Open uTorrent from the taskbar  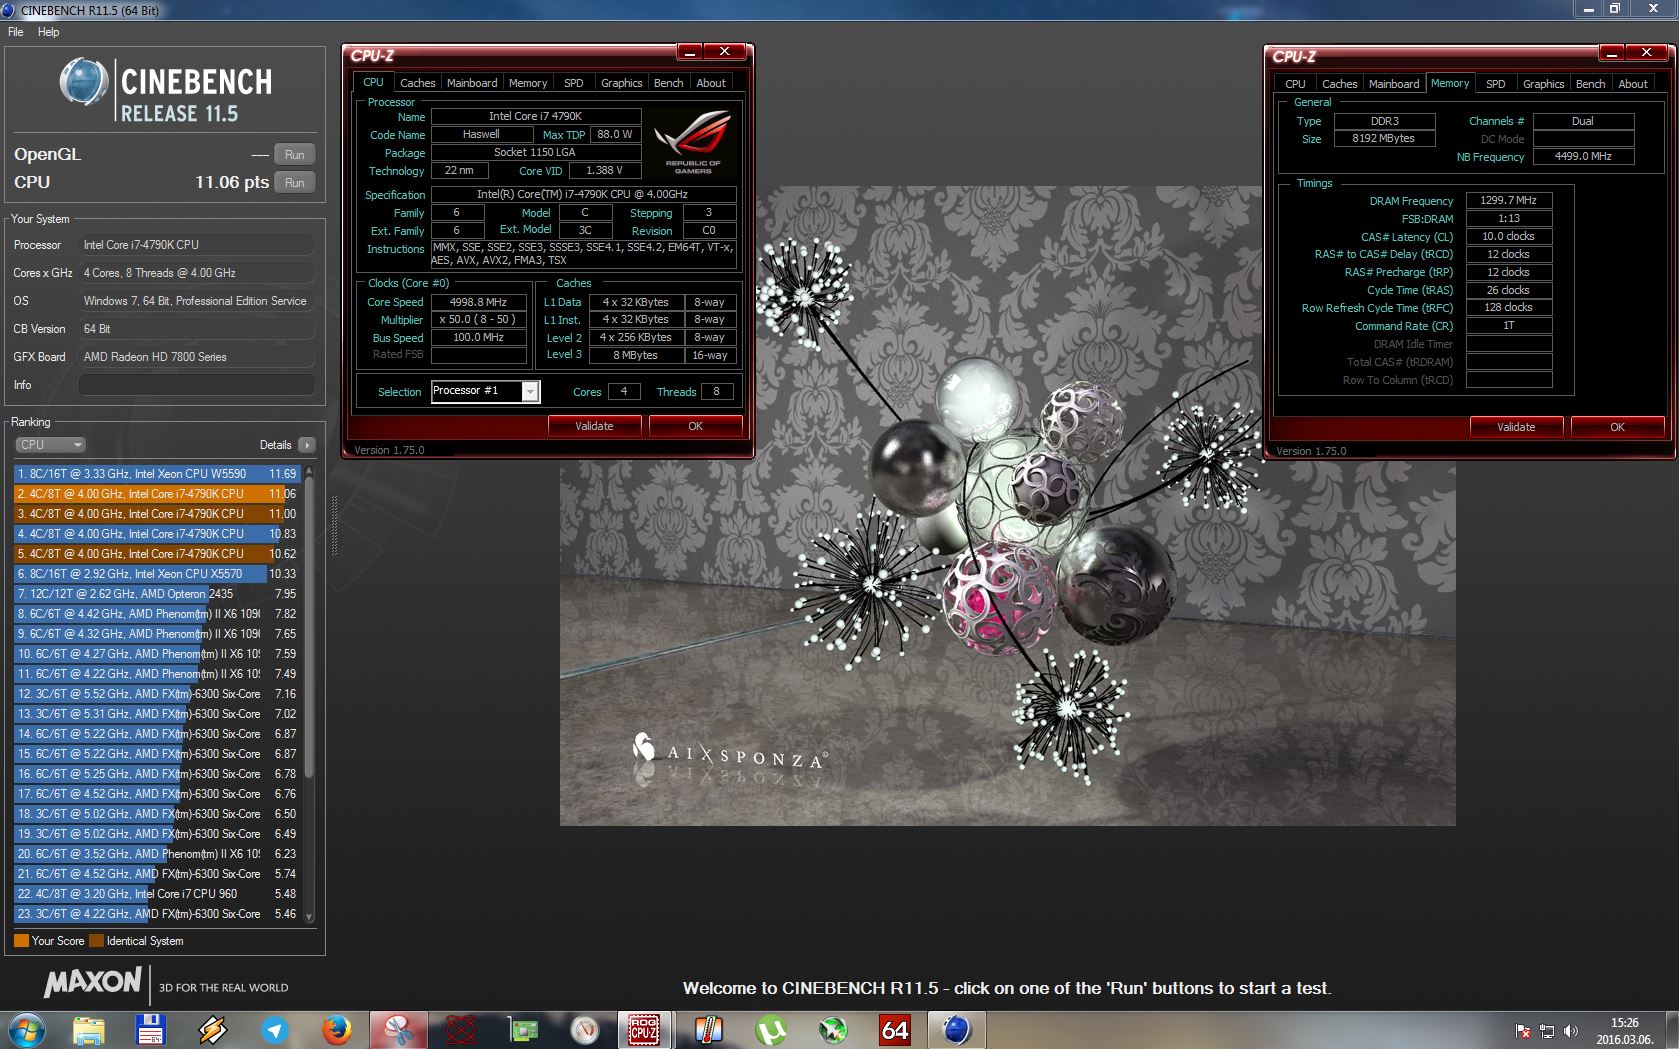771,1029
